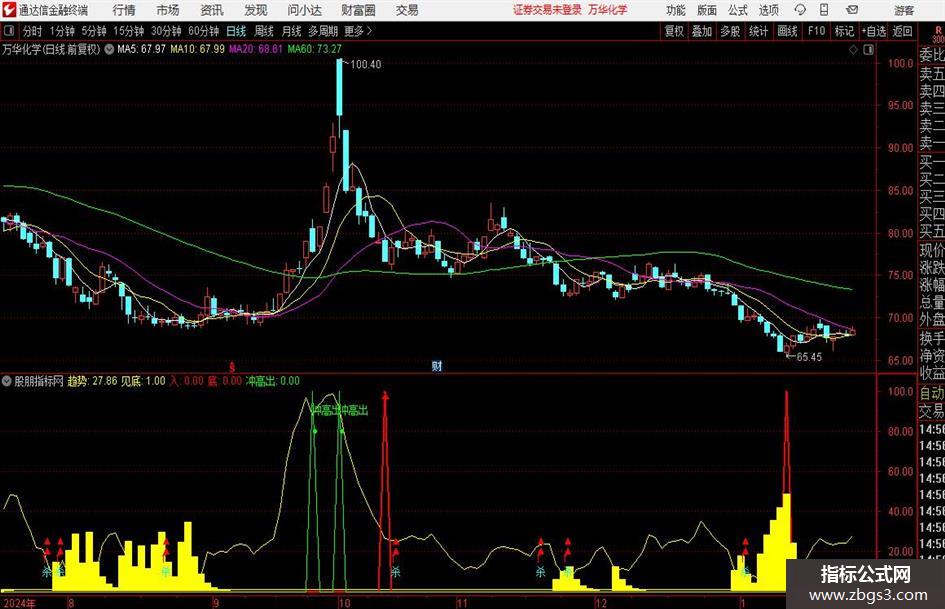The image size is (945, 609).
Task: Toggle right panel icon above price axis
Action: click(x=868, y=50)
